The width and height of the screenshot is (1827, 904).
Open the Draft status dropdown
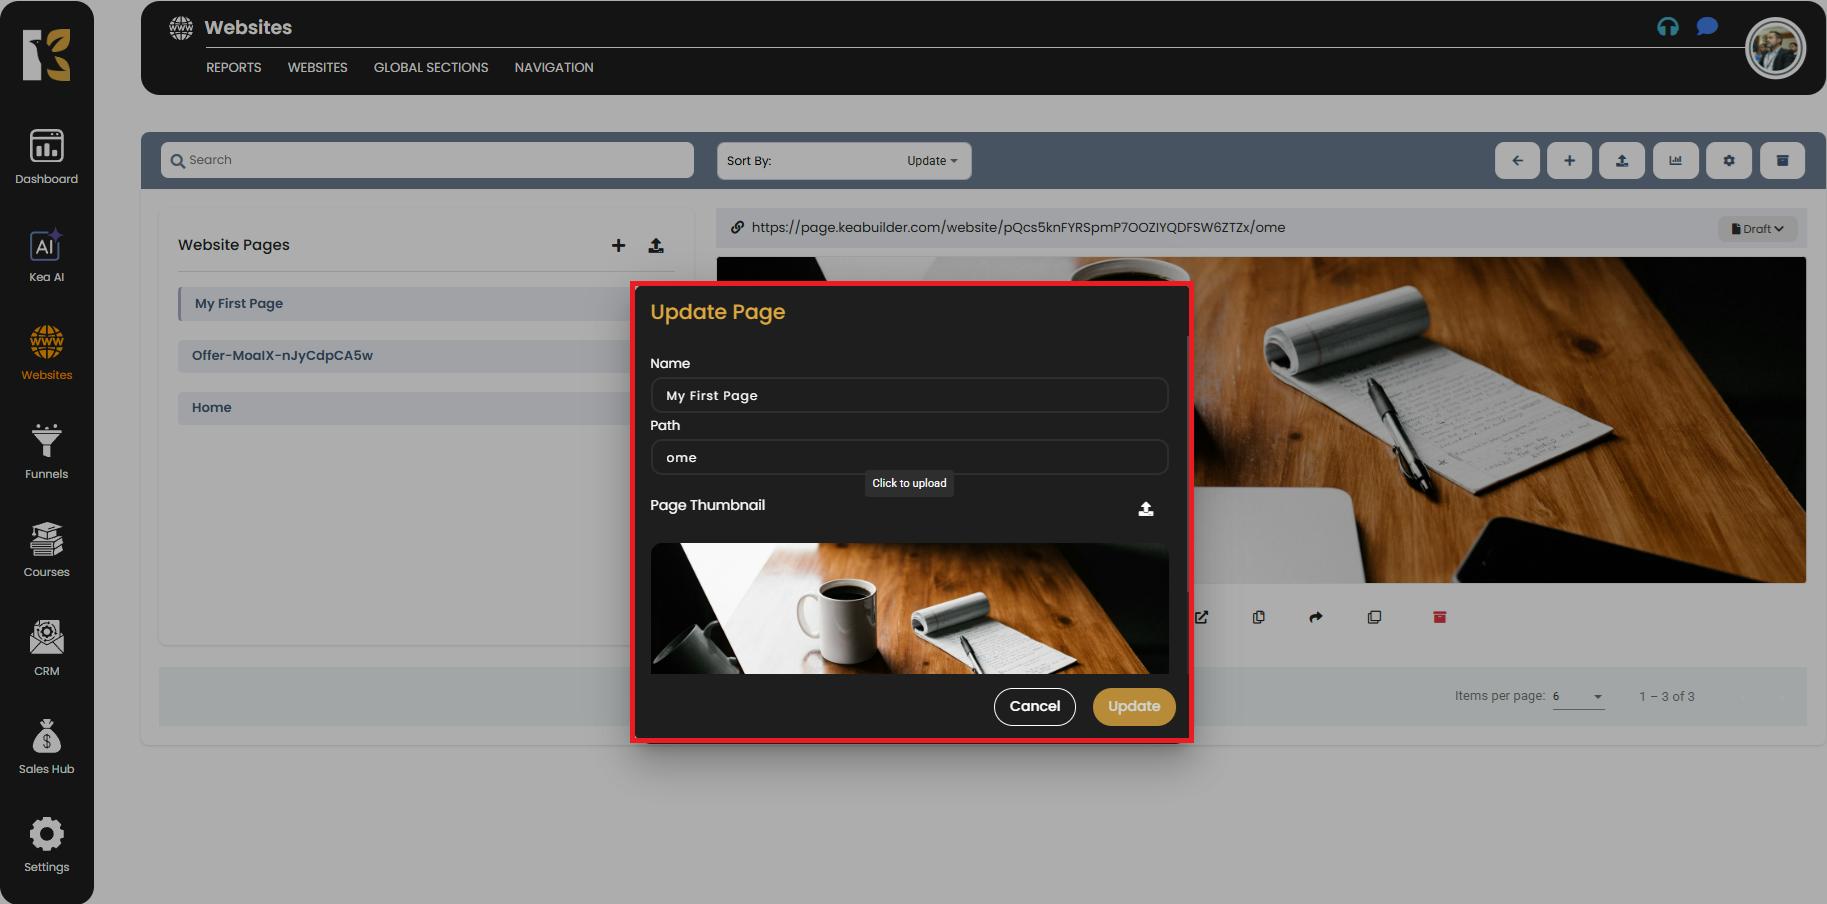(x=1757, y=229)
